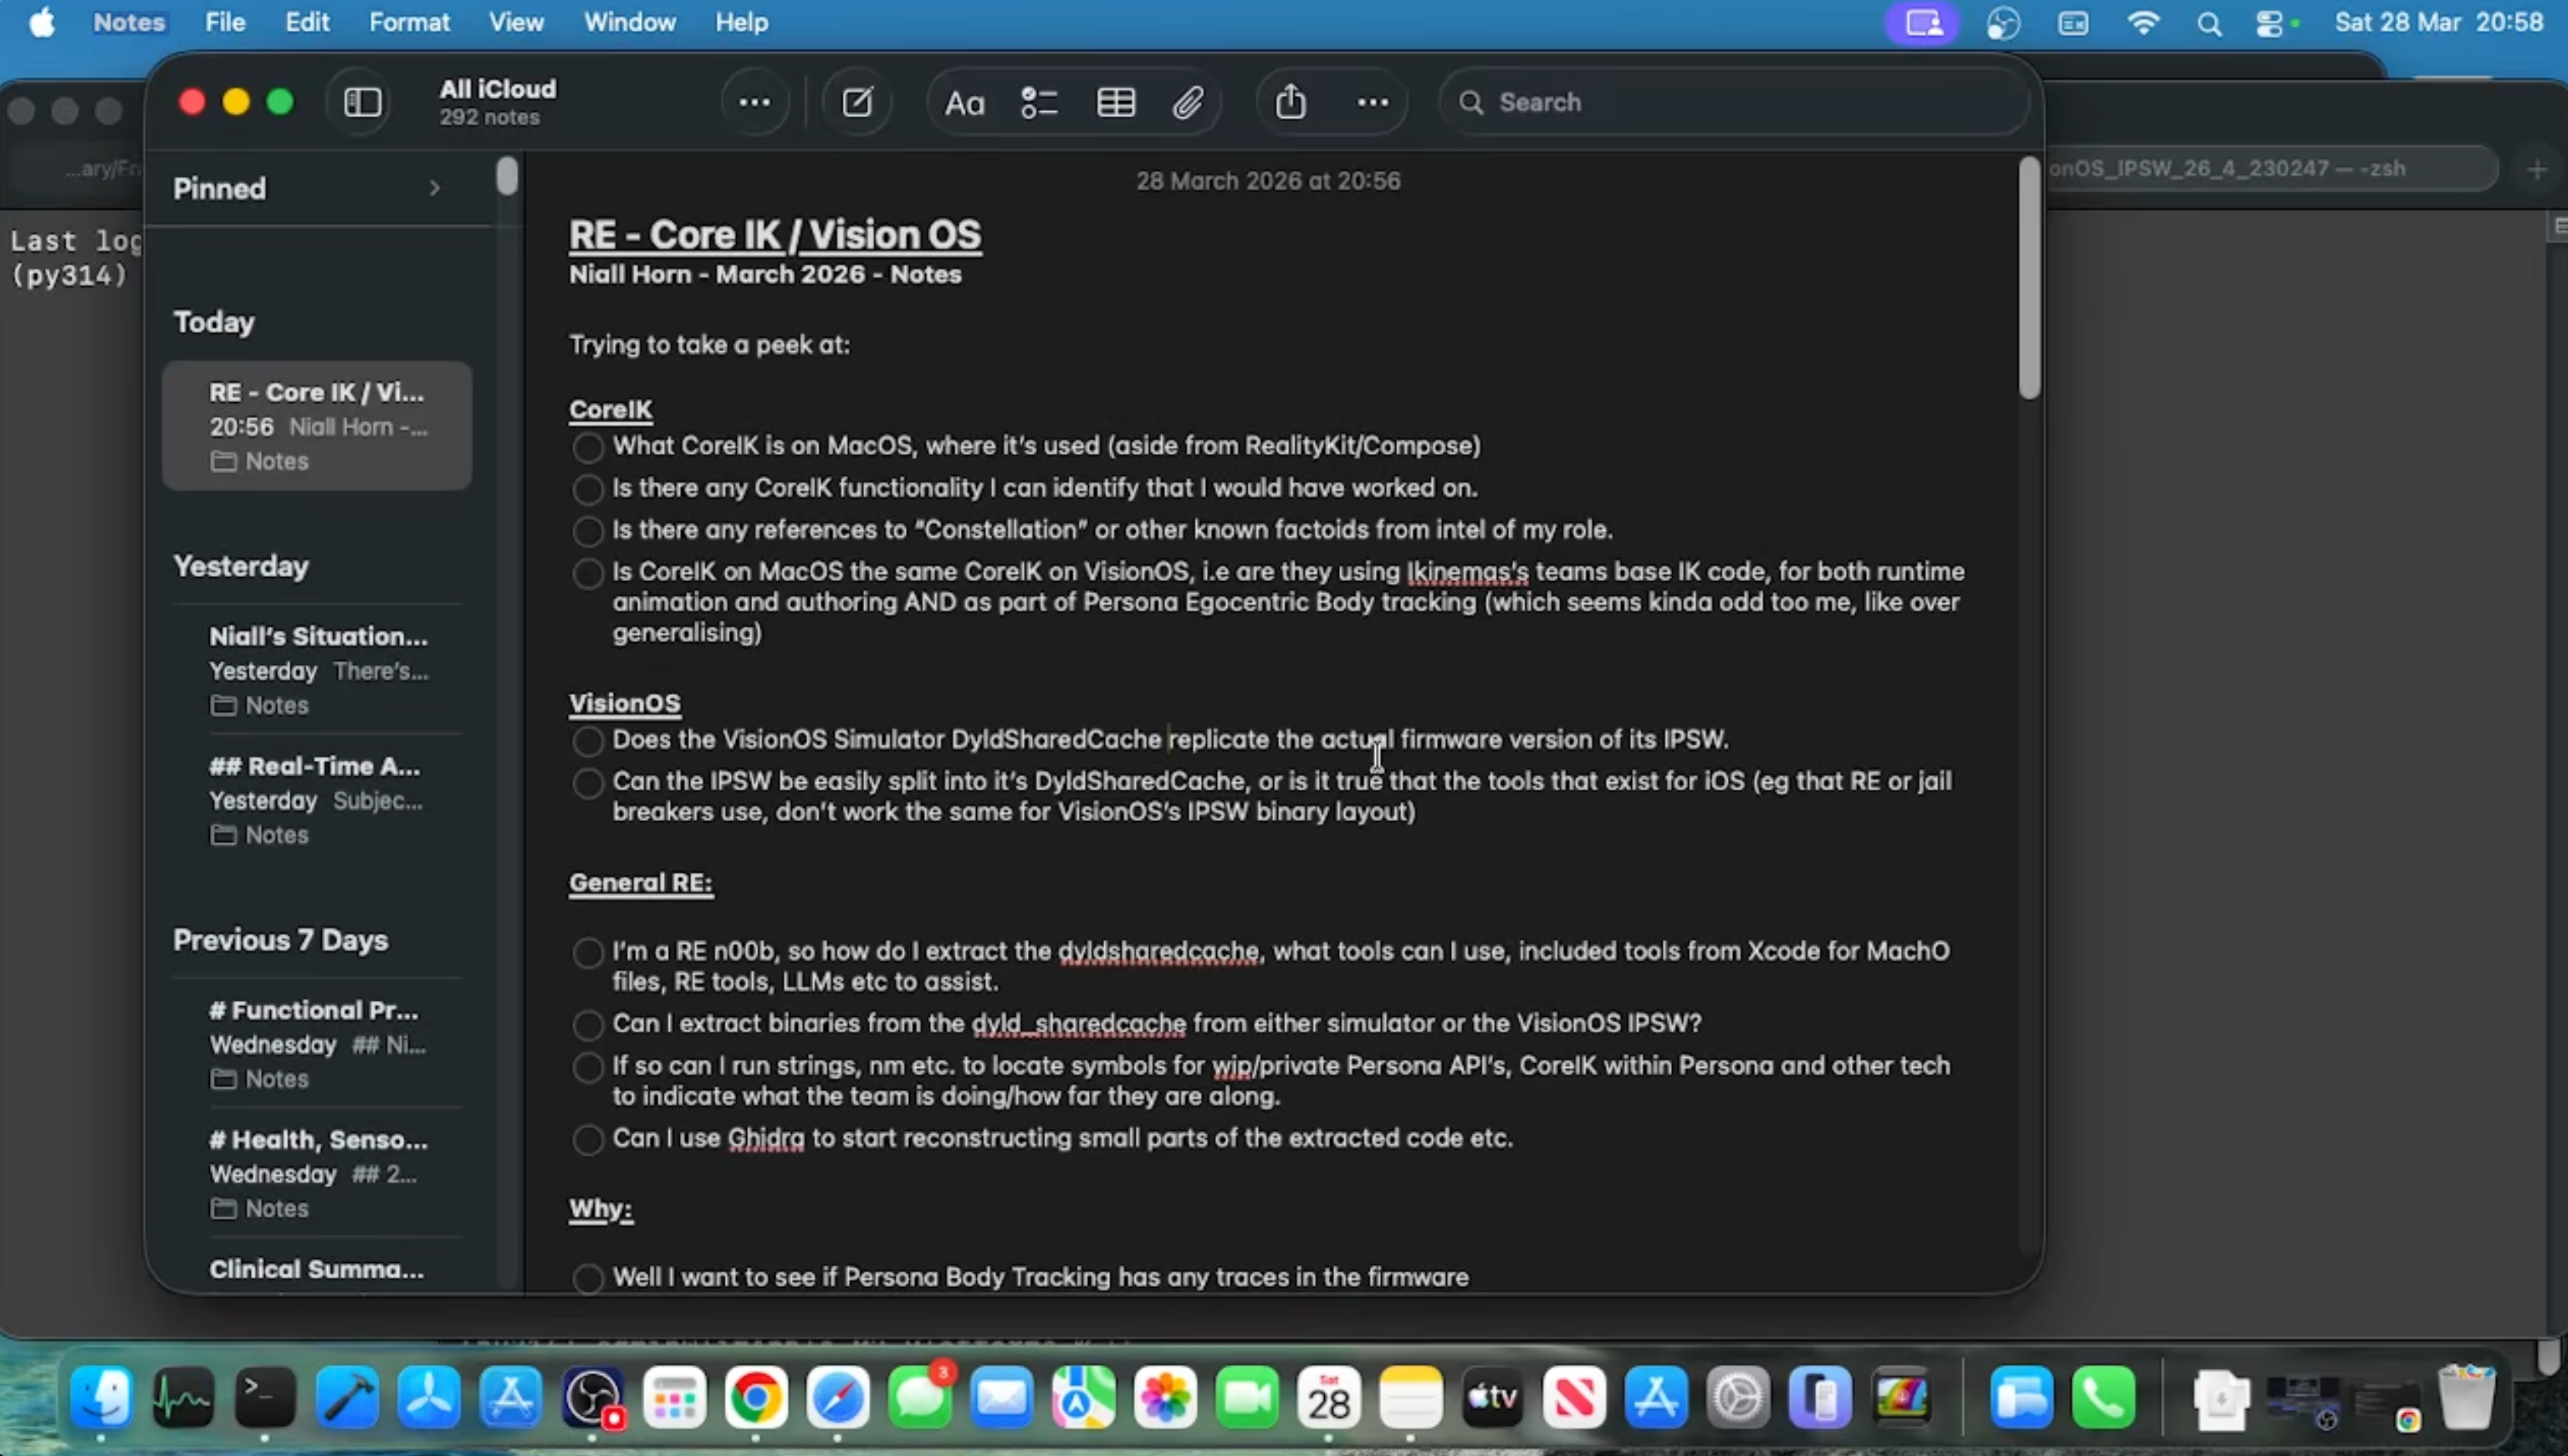
Task: Check "Can I extract binaries" checklist item
Action: click(588, 1025)
